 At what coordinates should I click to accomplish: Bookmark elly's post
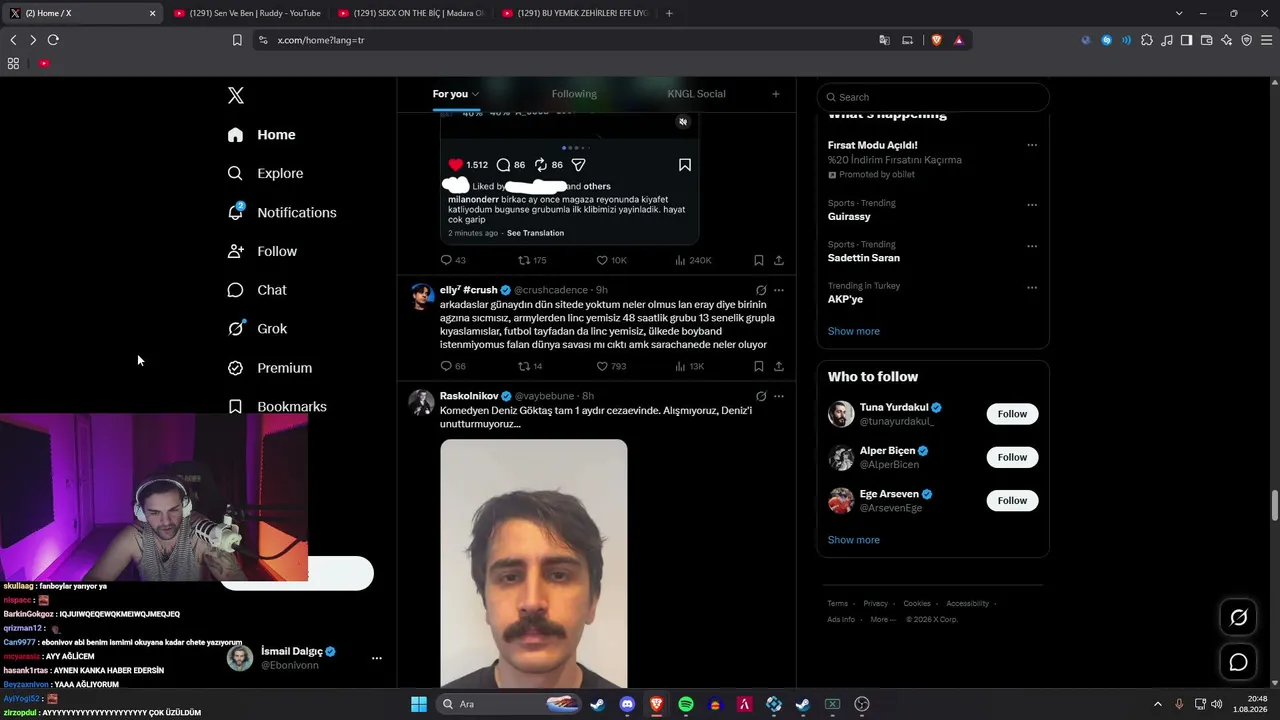point(759,366)
